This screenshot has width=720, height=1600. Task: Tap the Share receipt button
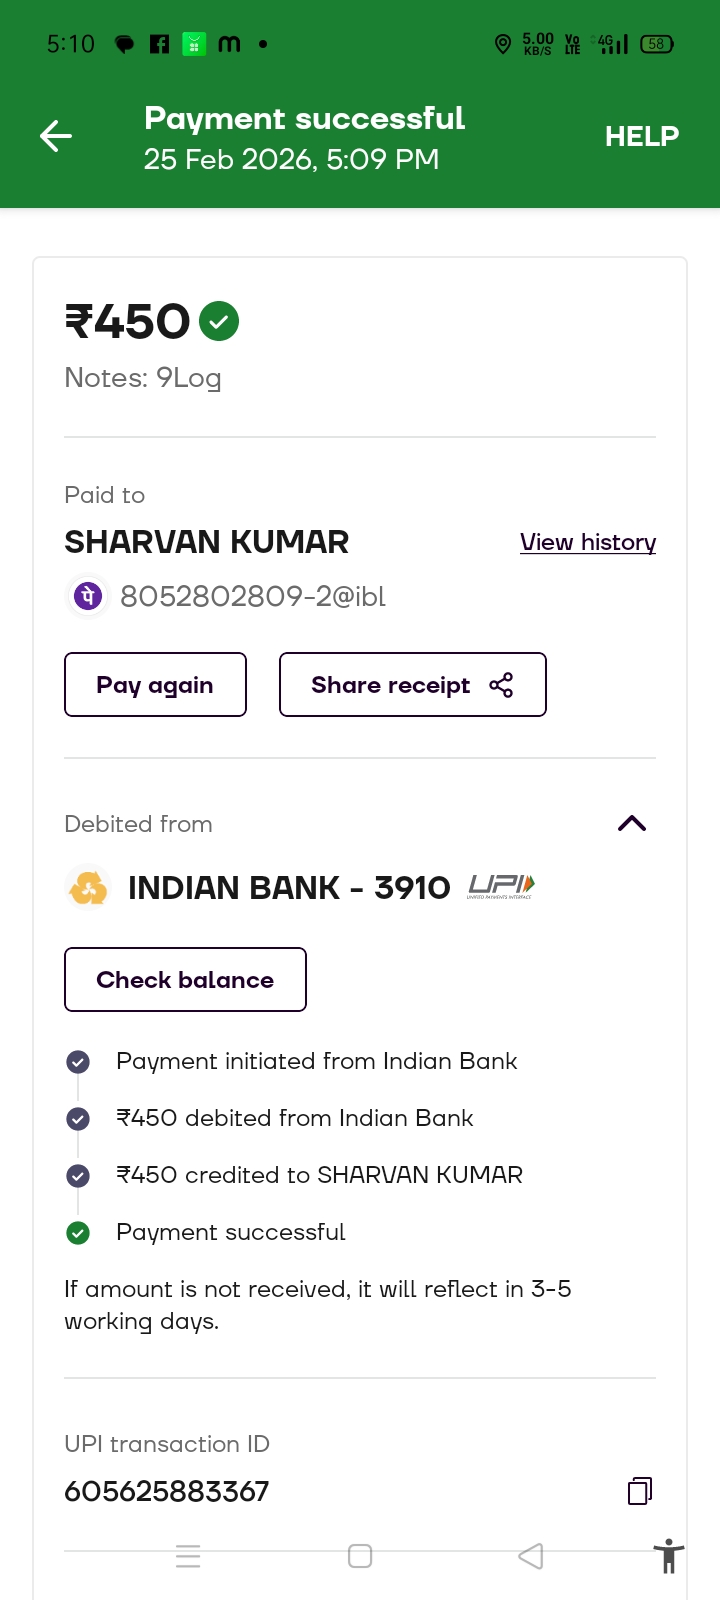[412, 685]
